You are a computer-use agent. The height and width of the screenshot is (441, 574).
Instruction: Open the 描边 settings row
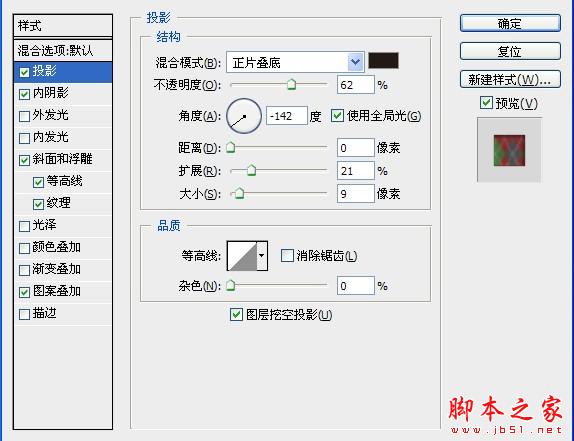(x=63, y=313)
